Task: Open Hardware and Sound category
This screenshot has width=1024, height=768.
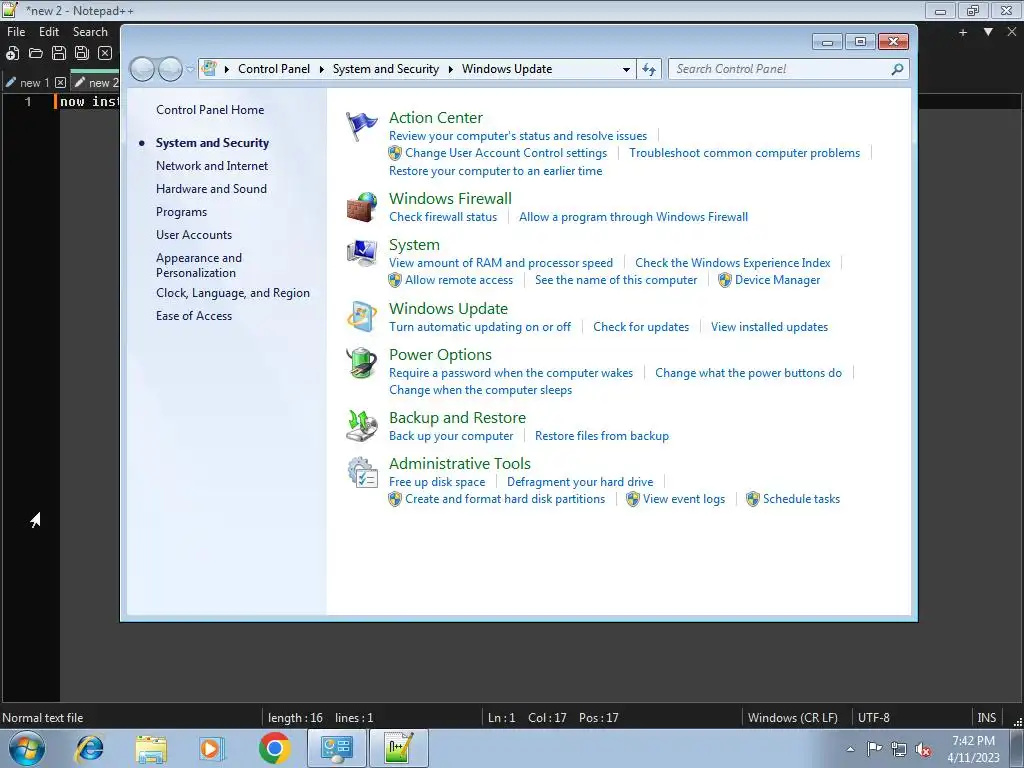Action: [x=211, y=189]
